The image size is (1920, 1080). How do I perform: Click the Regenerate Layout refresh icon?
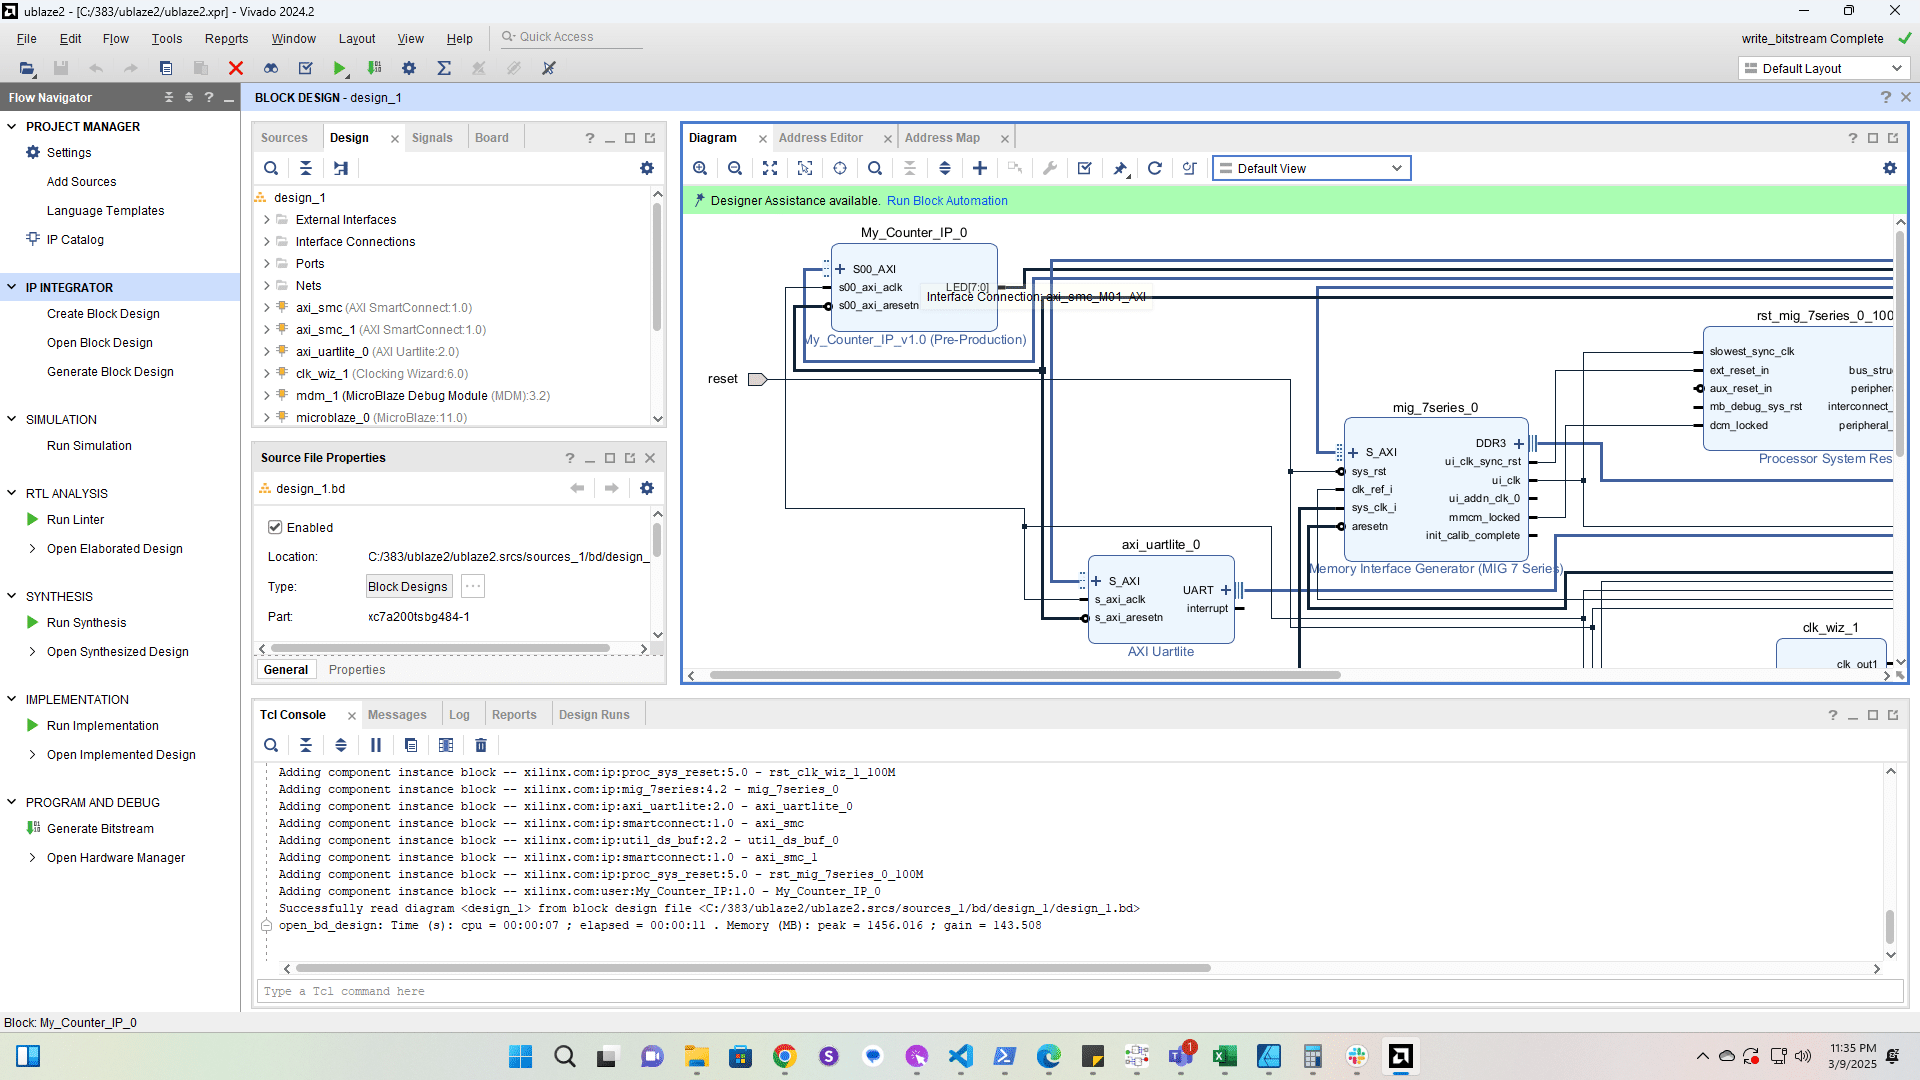(1155, 168)
